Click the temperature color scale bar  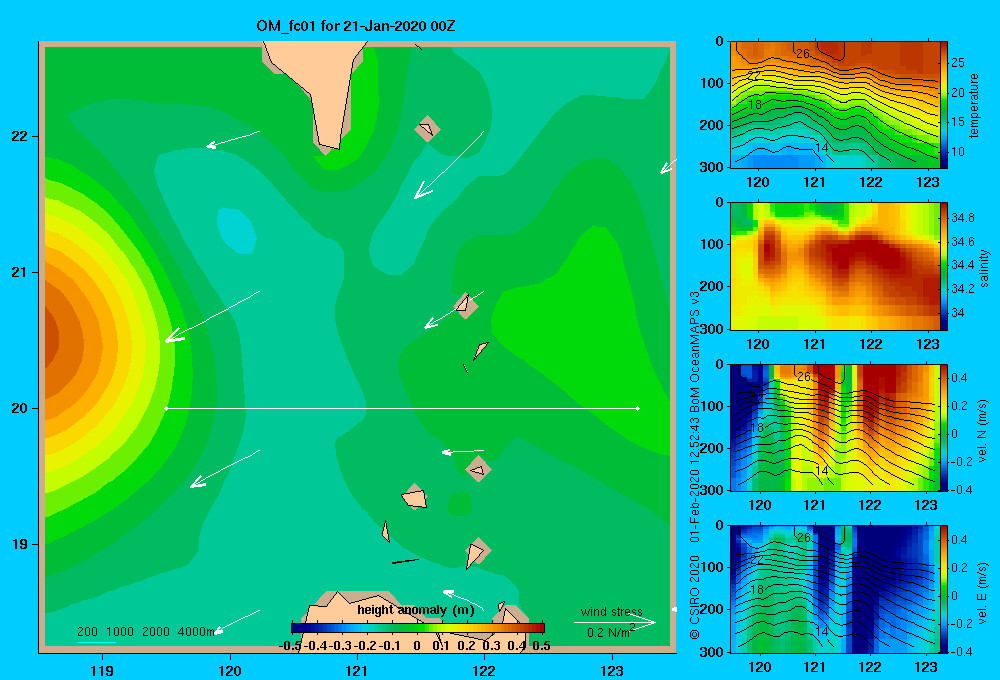click(944, 105)
